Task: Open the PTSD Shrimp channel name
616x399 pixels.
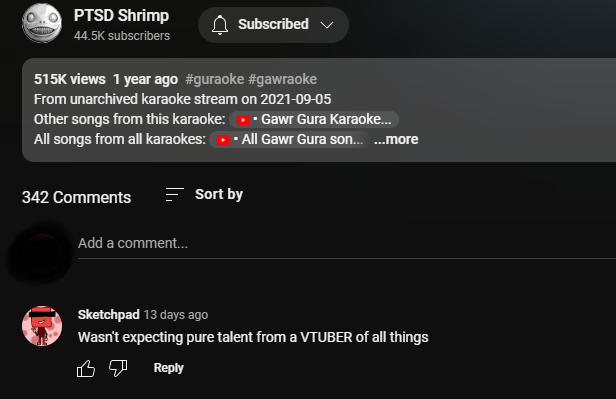Action: [x=121, y=16]
